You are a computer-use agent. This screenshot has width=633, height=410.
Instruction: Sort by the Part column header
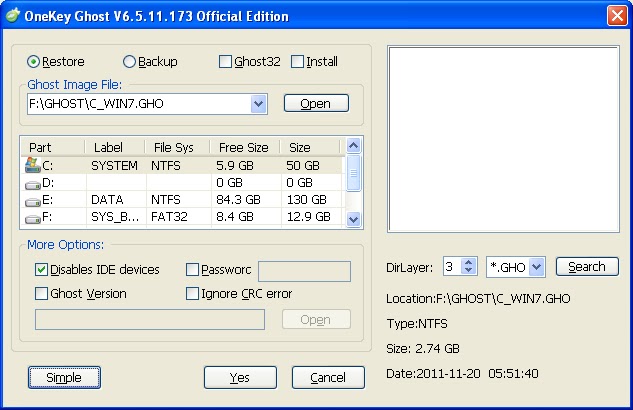pyautogui.click(x=52, y=147)
